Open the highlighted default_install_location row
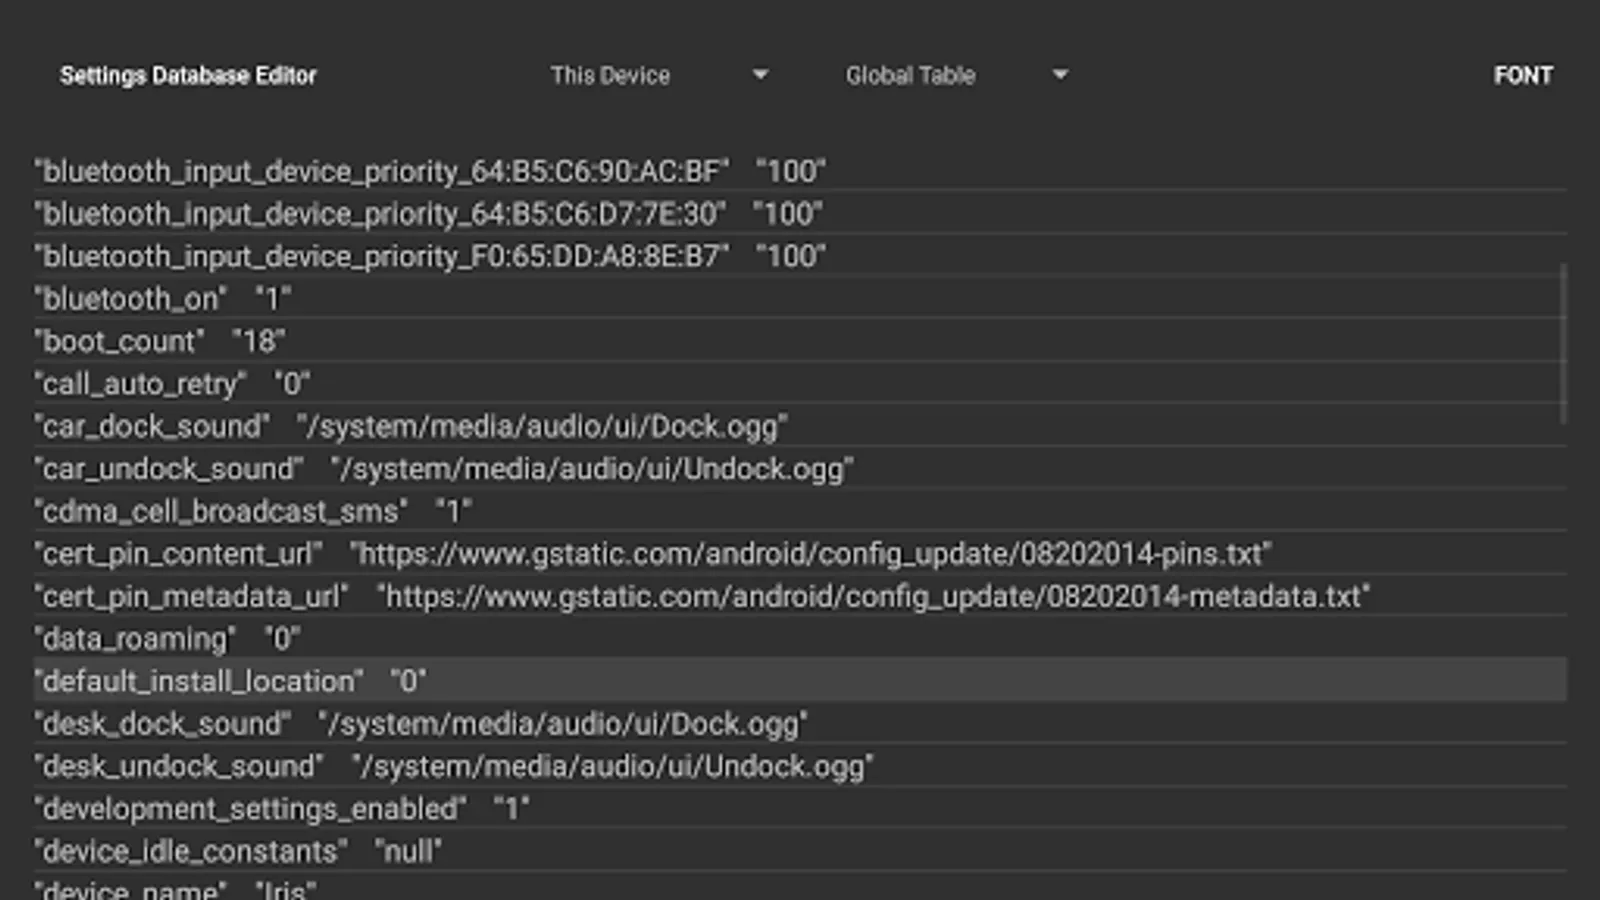 pyautogui.click(x=230, y=680)
